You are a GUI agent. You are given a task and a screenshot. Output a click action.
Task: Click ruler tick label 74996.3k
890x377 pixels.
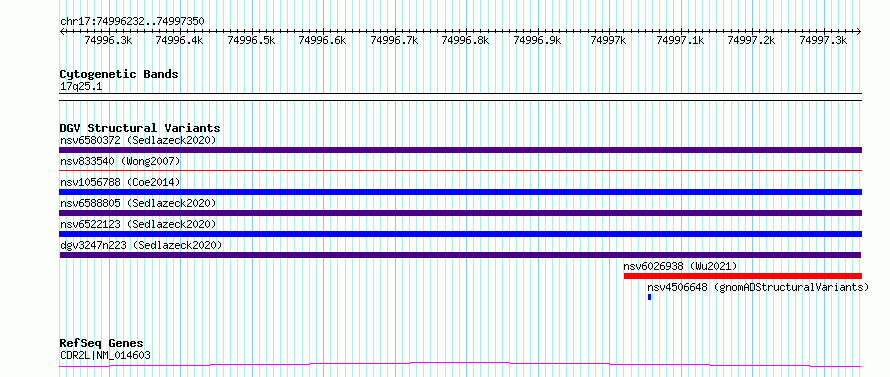[108, 40]
